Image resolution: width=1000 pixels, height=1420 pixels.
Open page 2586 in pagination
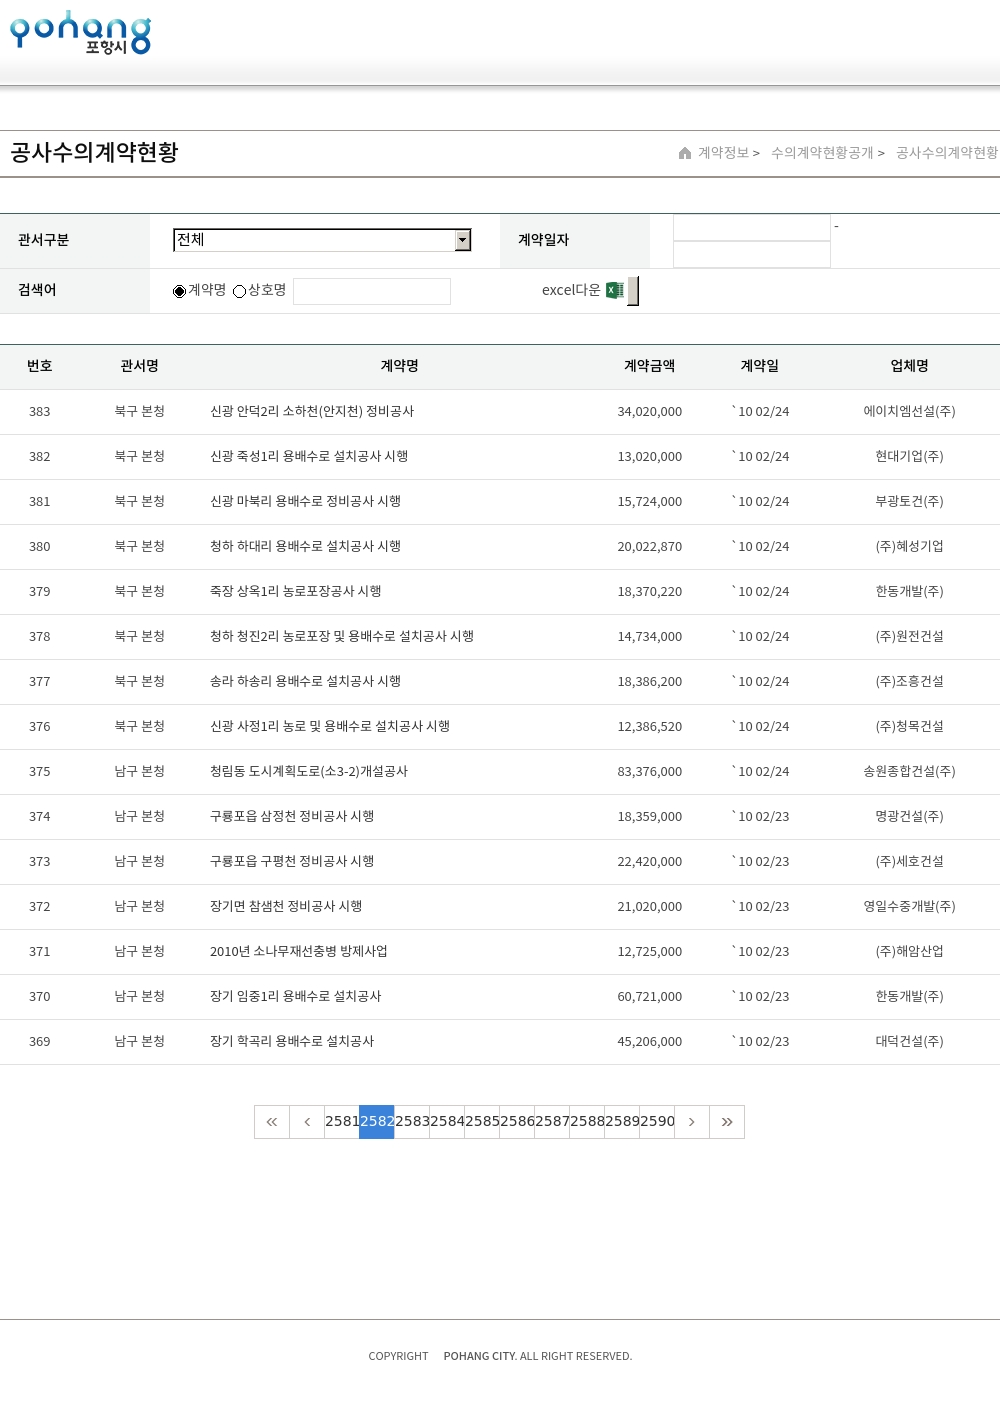(x=517, y=1122)
